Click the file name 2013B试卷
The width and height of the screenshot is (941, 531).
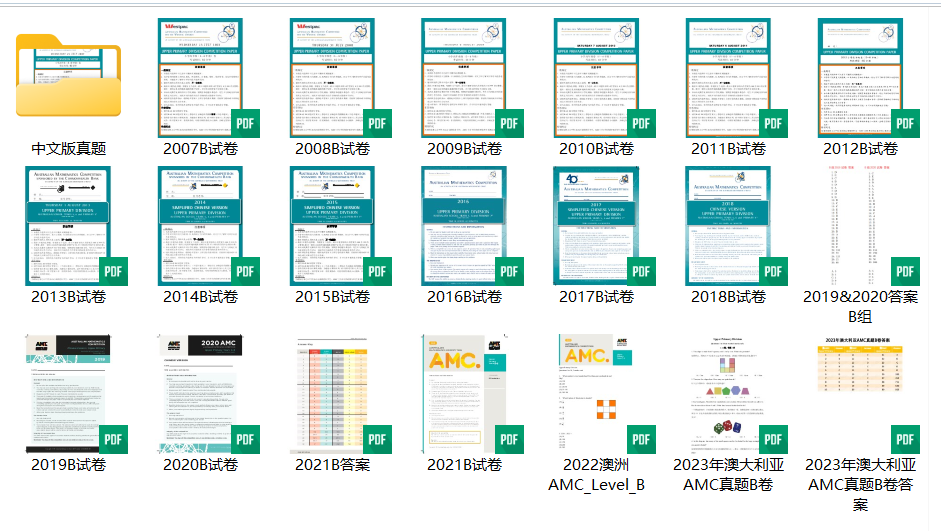click(68, 297)
